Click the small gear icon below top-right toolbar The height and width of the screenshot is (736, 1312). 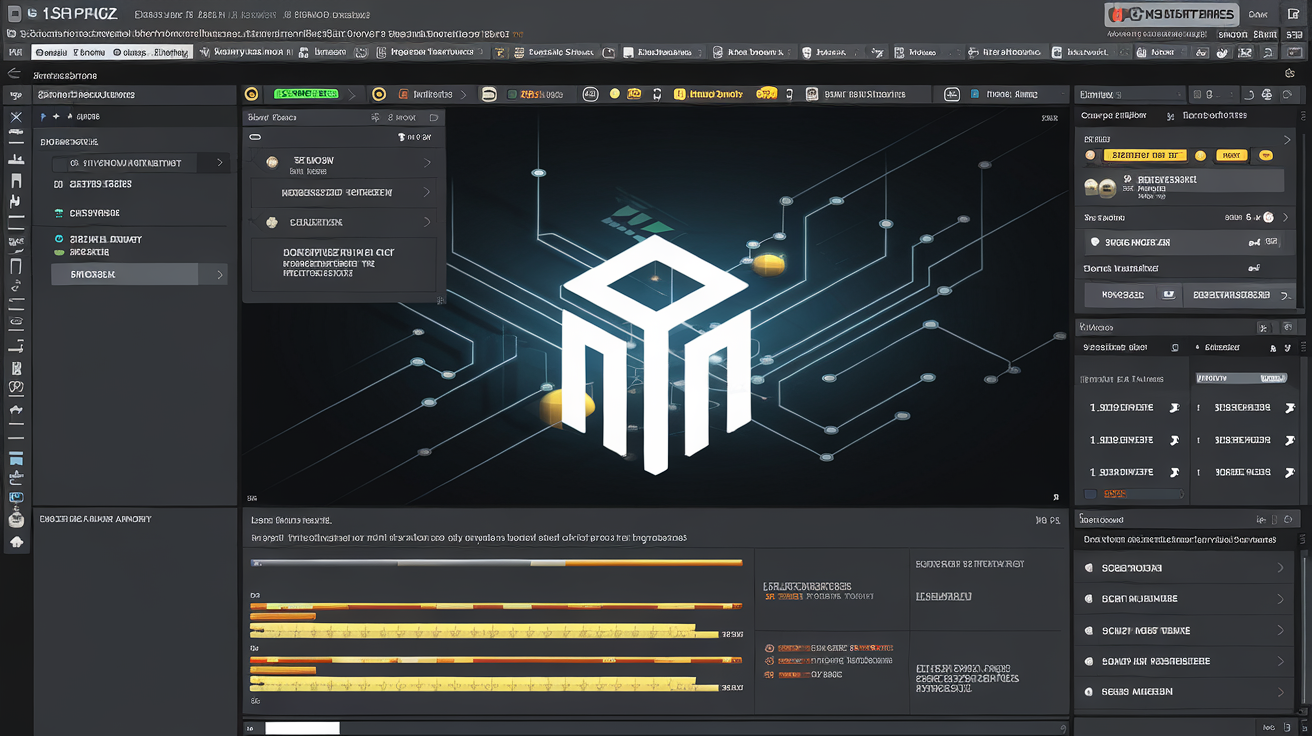click(1290, 74)
